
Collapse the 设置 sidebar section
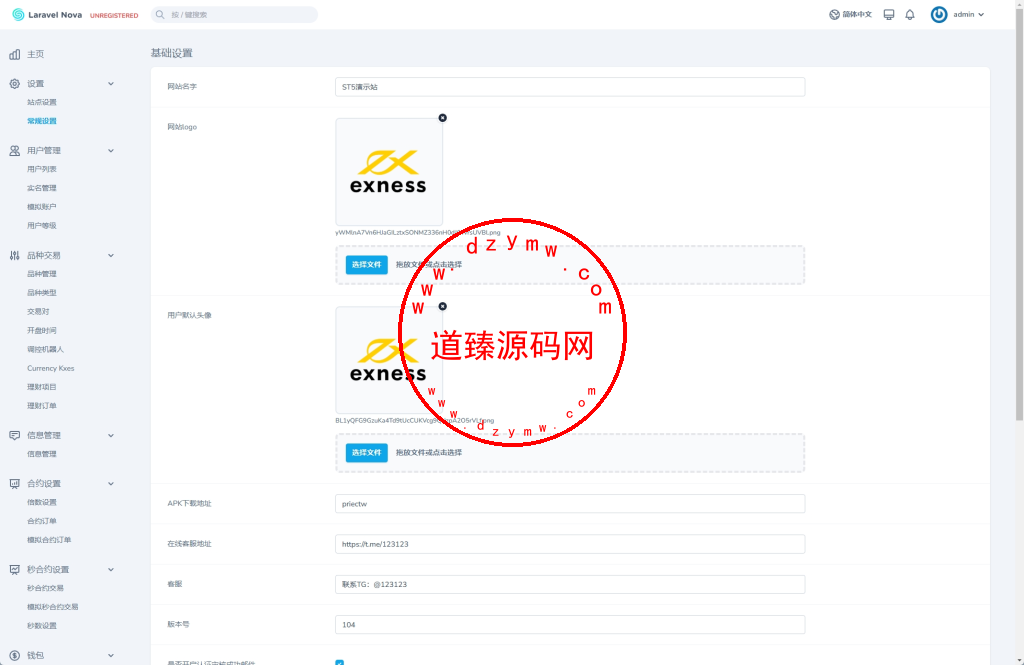click(x=111, y=84)
